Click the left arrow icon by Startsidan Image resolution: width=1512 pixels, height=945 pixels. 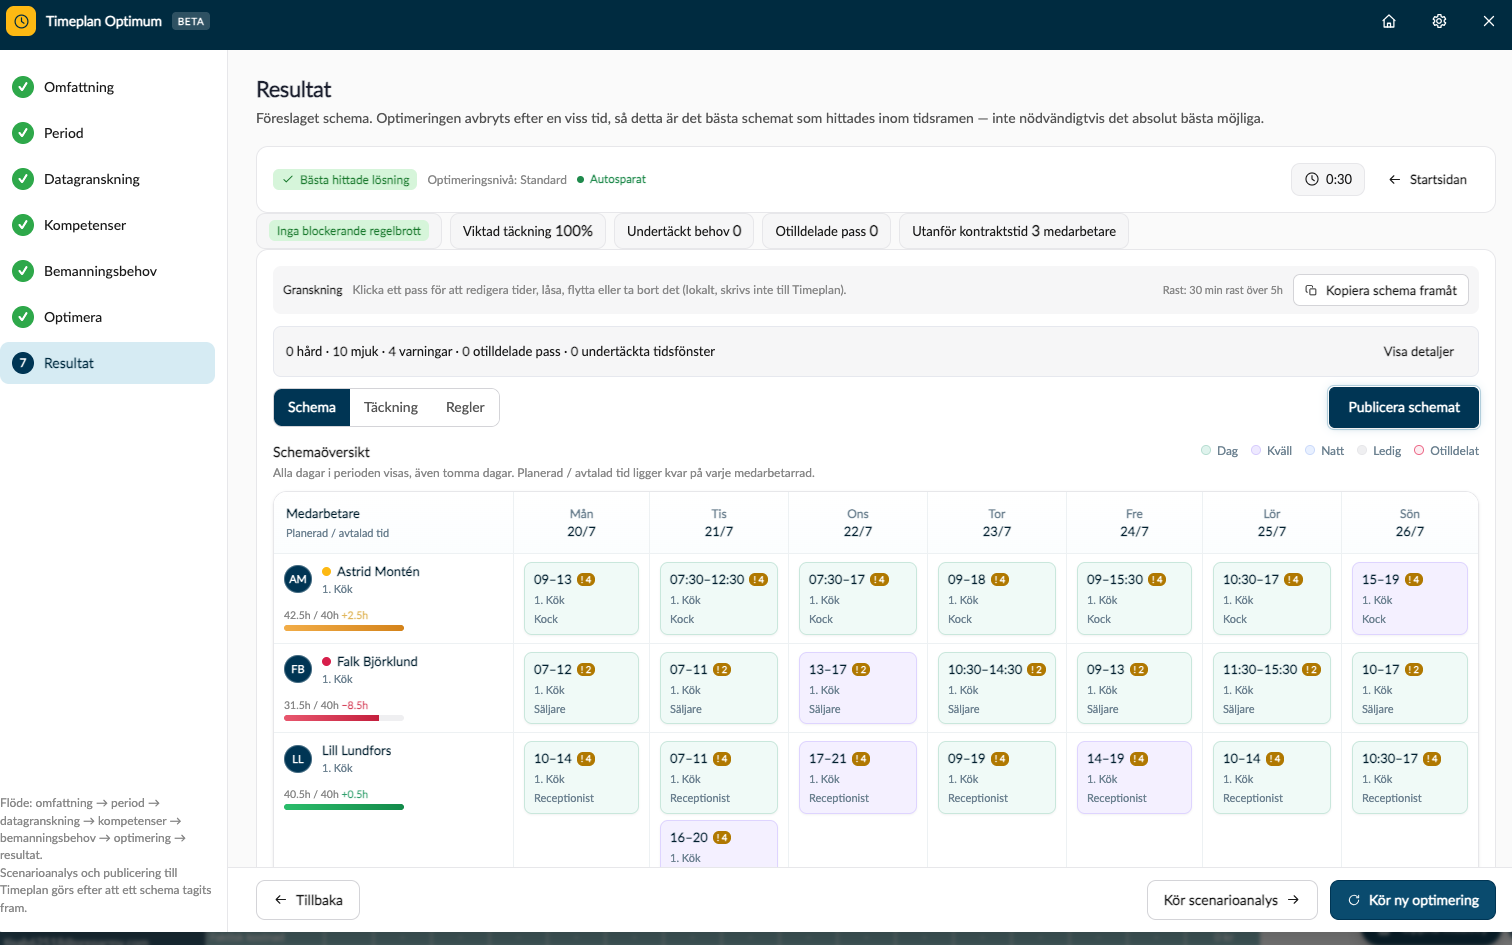[1394, 179]
